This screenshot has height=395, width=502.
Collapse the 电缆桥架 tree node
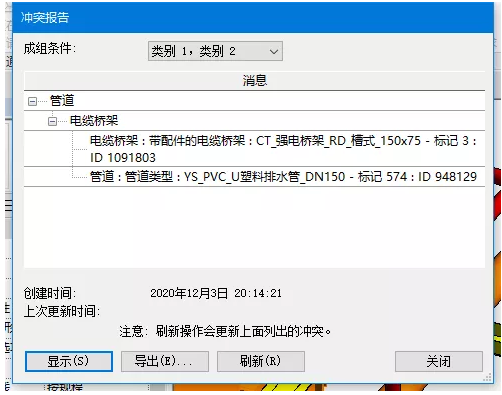[52, 121]
